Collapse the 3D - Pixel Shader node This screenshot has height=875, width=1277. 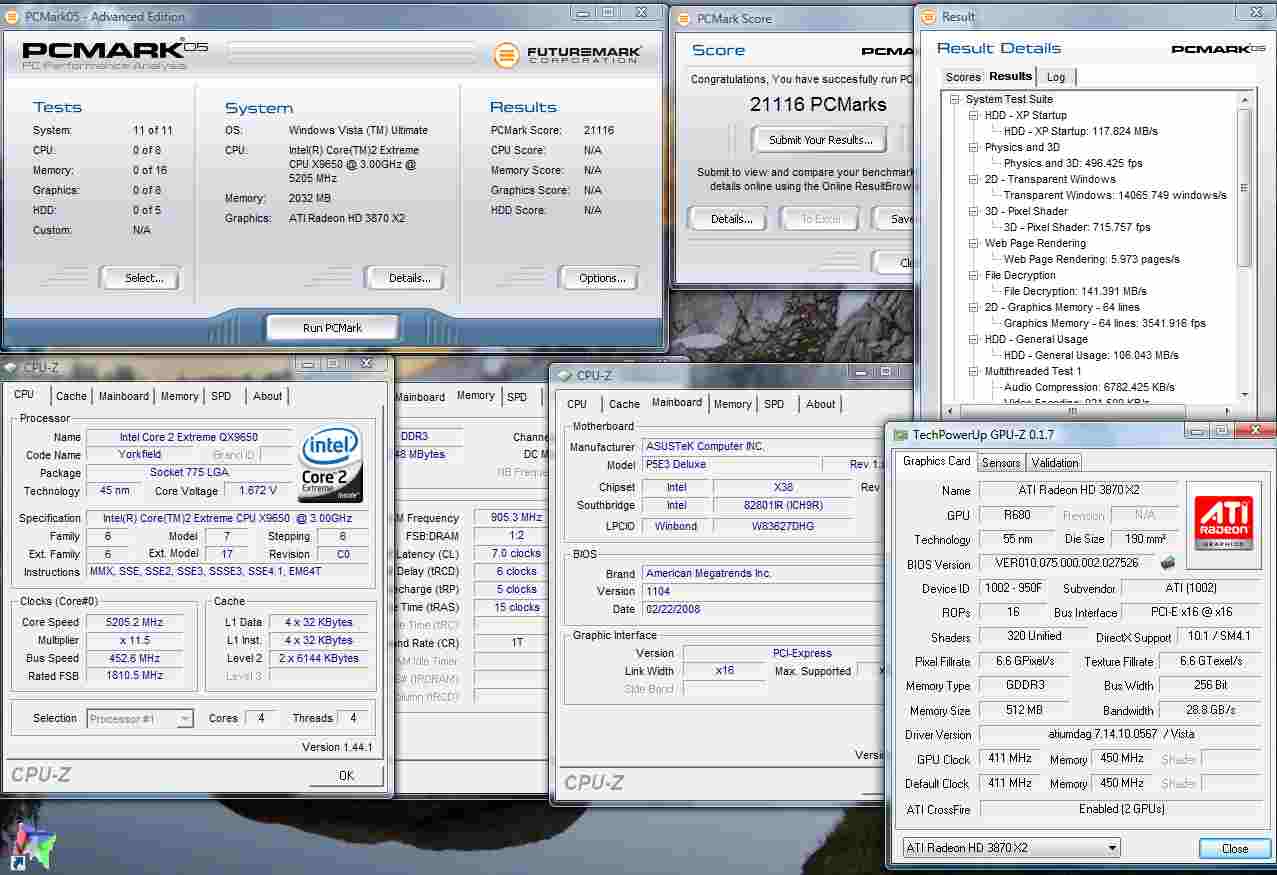(974, 211)
